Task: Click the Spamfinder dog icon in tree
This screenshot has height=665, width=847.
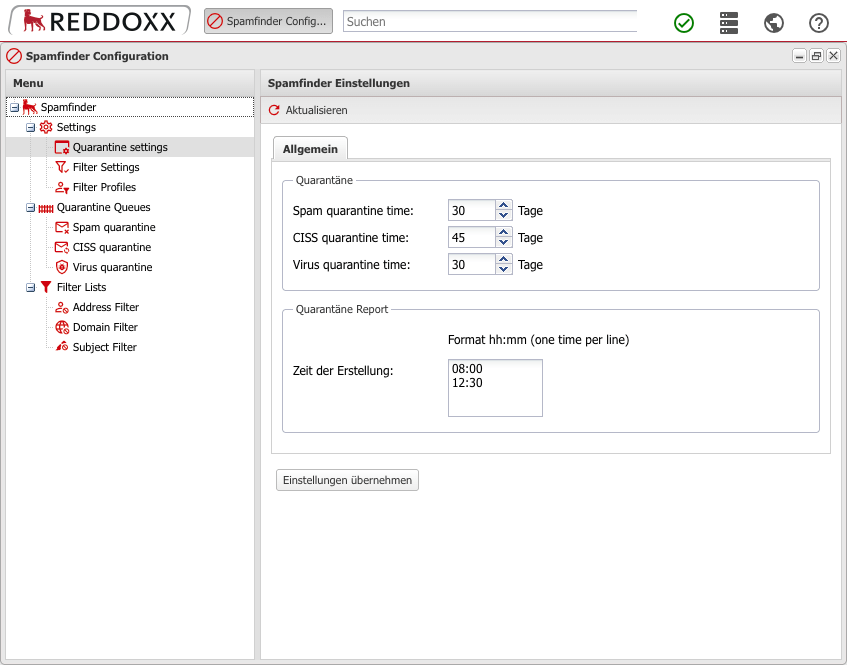Action: click(30, 107)
